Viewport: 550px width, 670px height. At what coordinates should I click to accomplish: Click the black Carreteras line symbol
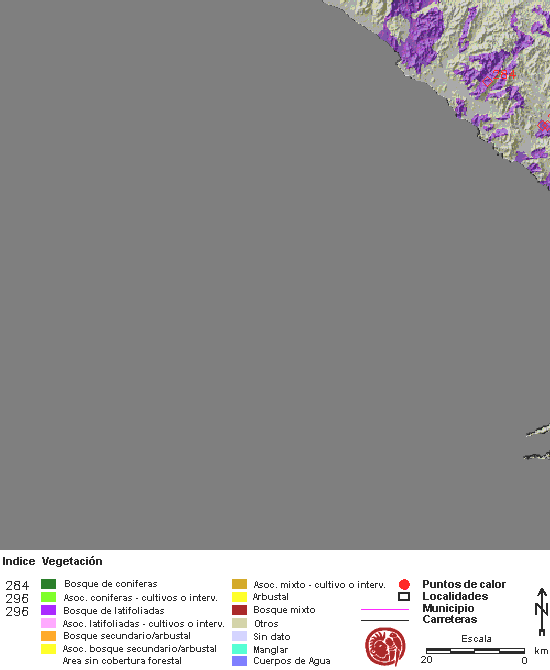[x=385, y=620]
